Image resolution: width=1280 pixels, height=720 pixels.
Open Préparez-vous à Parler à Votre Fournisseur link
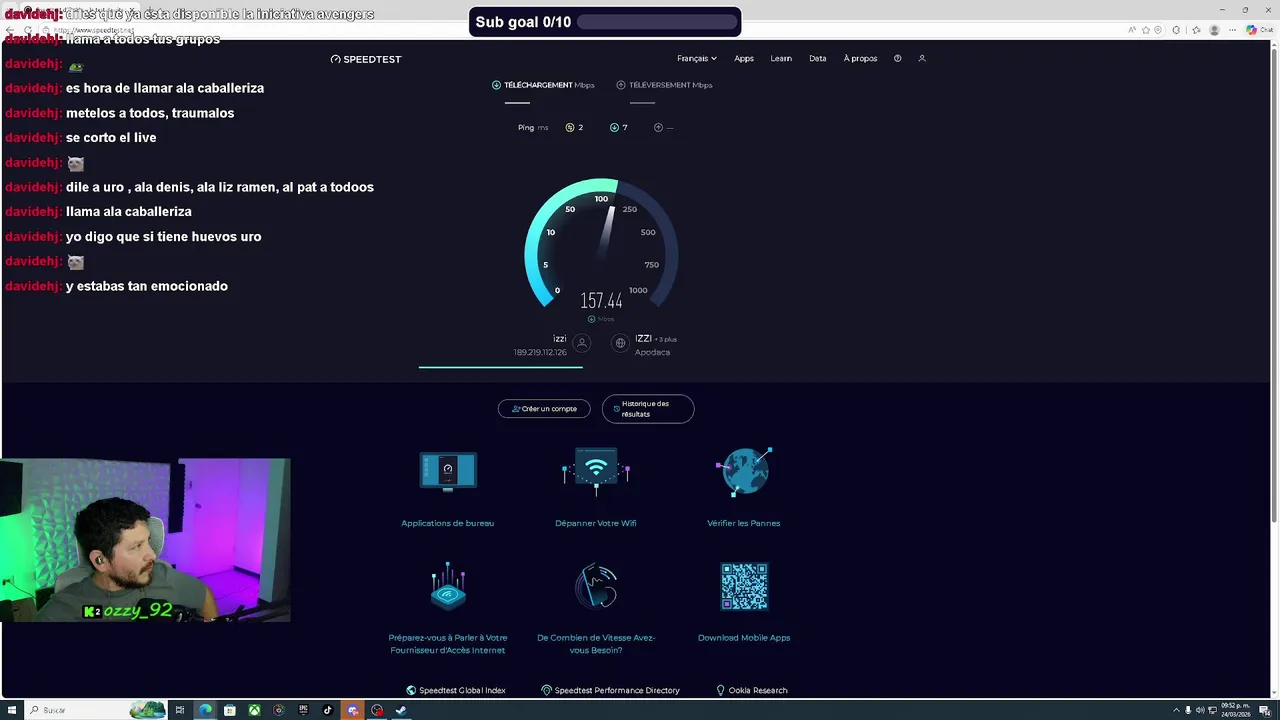pyautogui.click(x=448, y=644)
